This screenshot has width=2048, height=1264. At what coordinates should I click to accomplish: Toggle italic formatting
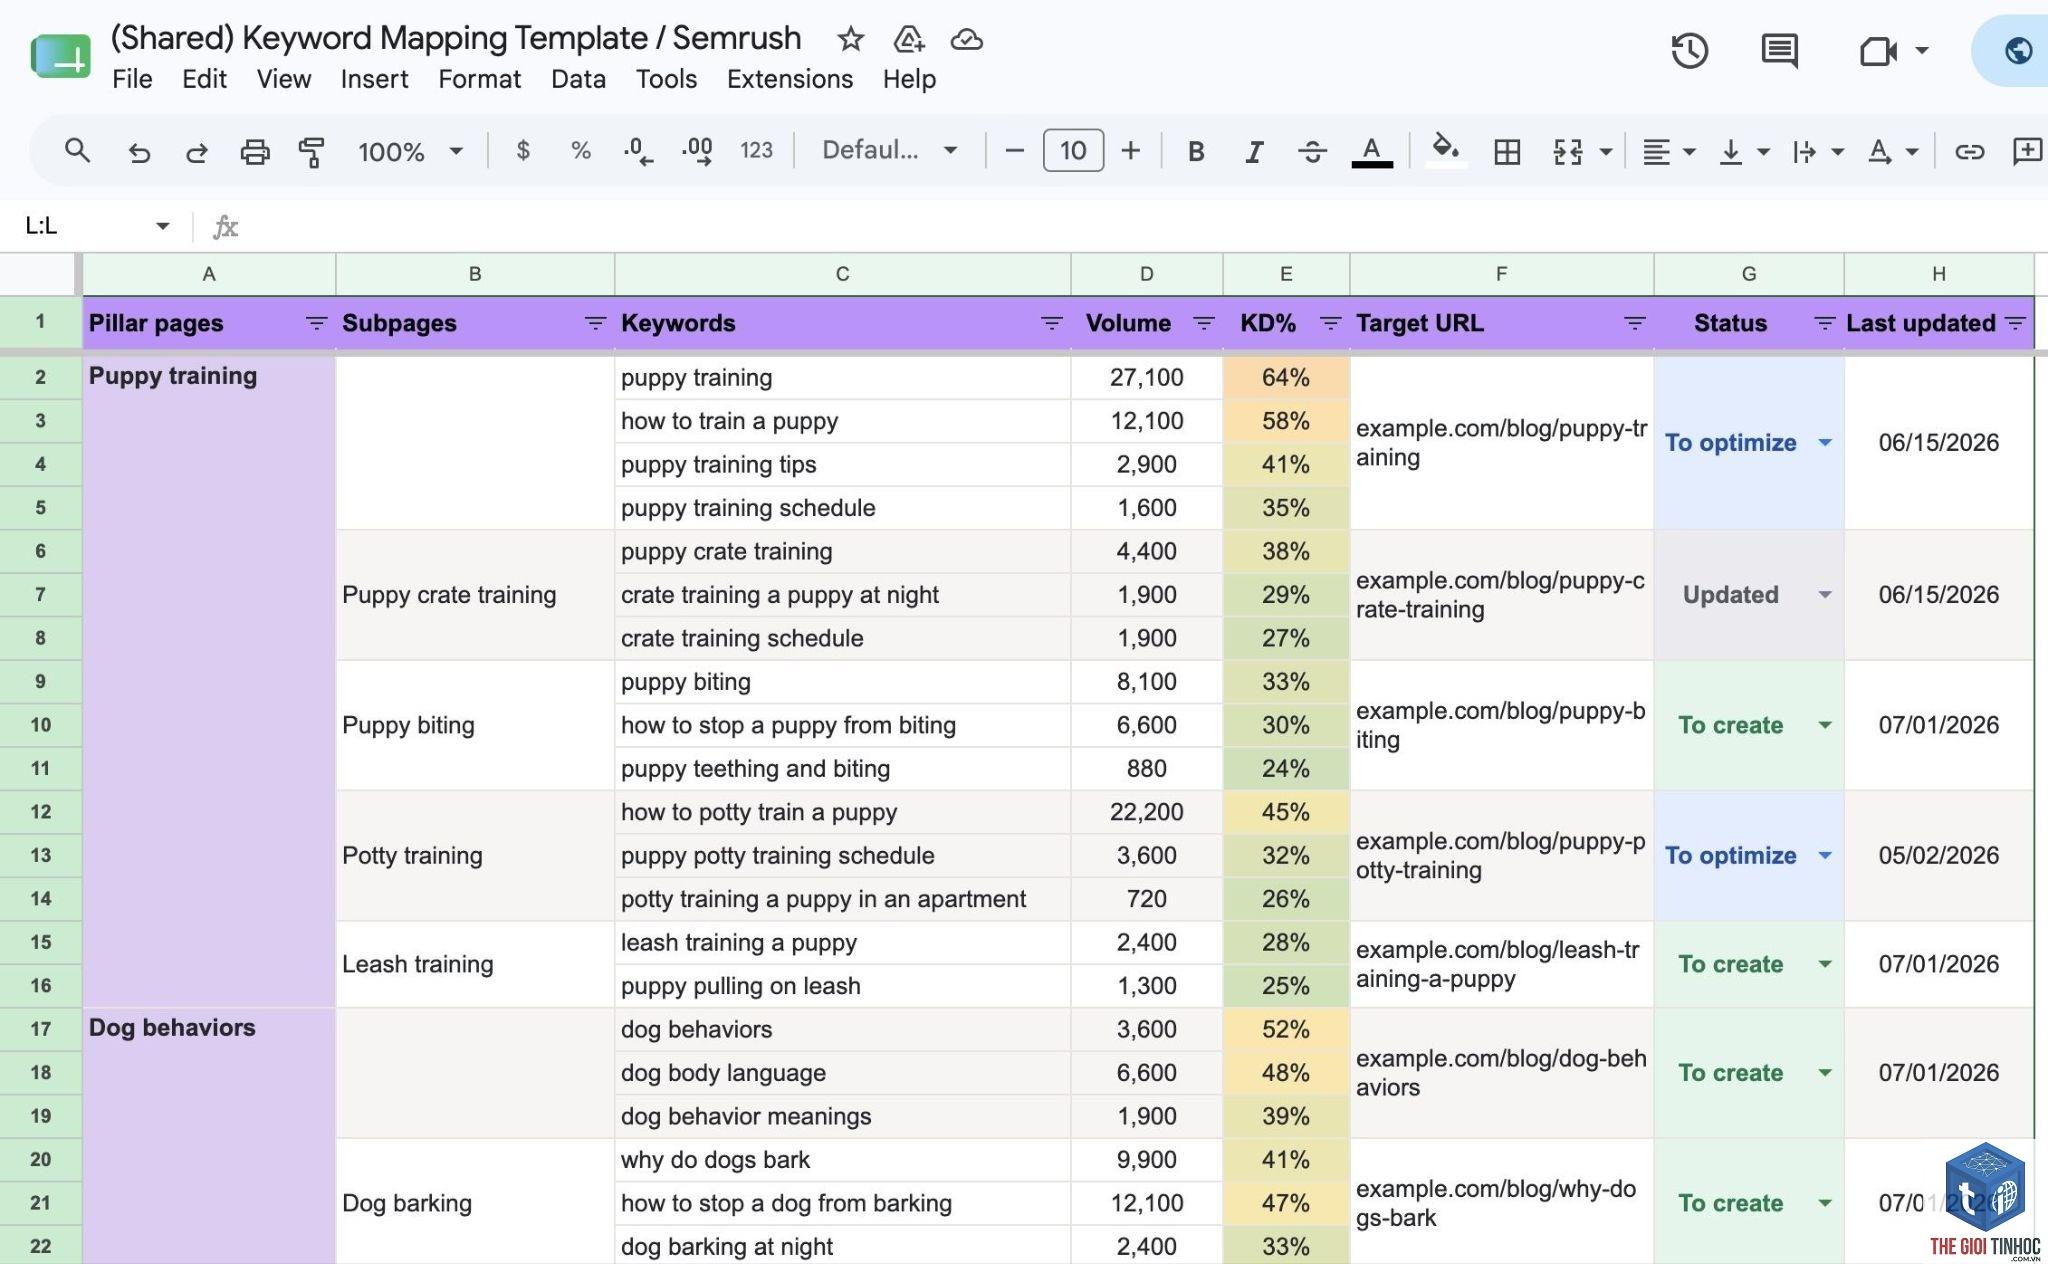tap(1253, 152)
